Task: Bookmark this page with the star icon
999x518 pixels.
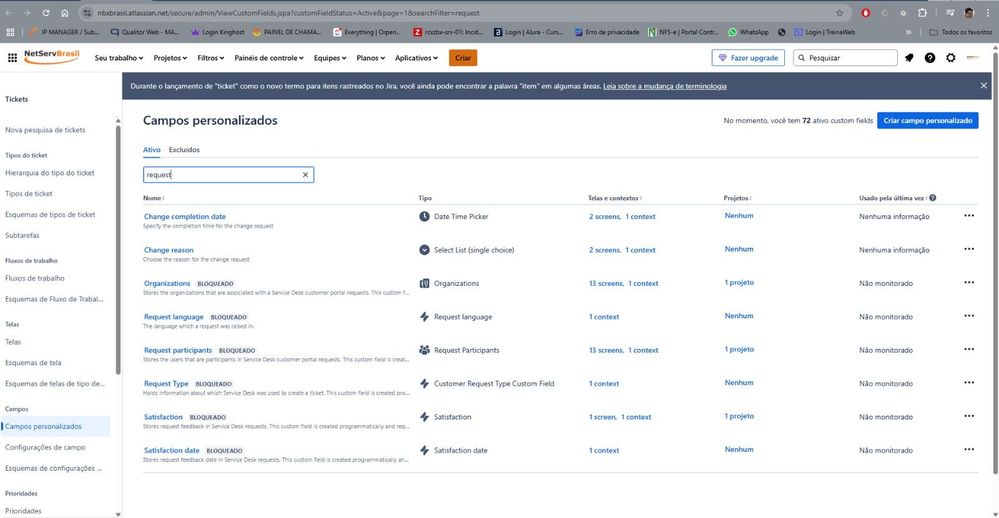Action: click(x=840, y=13)
